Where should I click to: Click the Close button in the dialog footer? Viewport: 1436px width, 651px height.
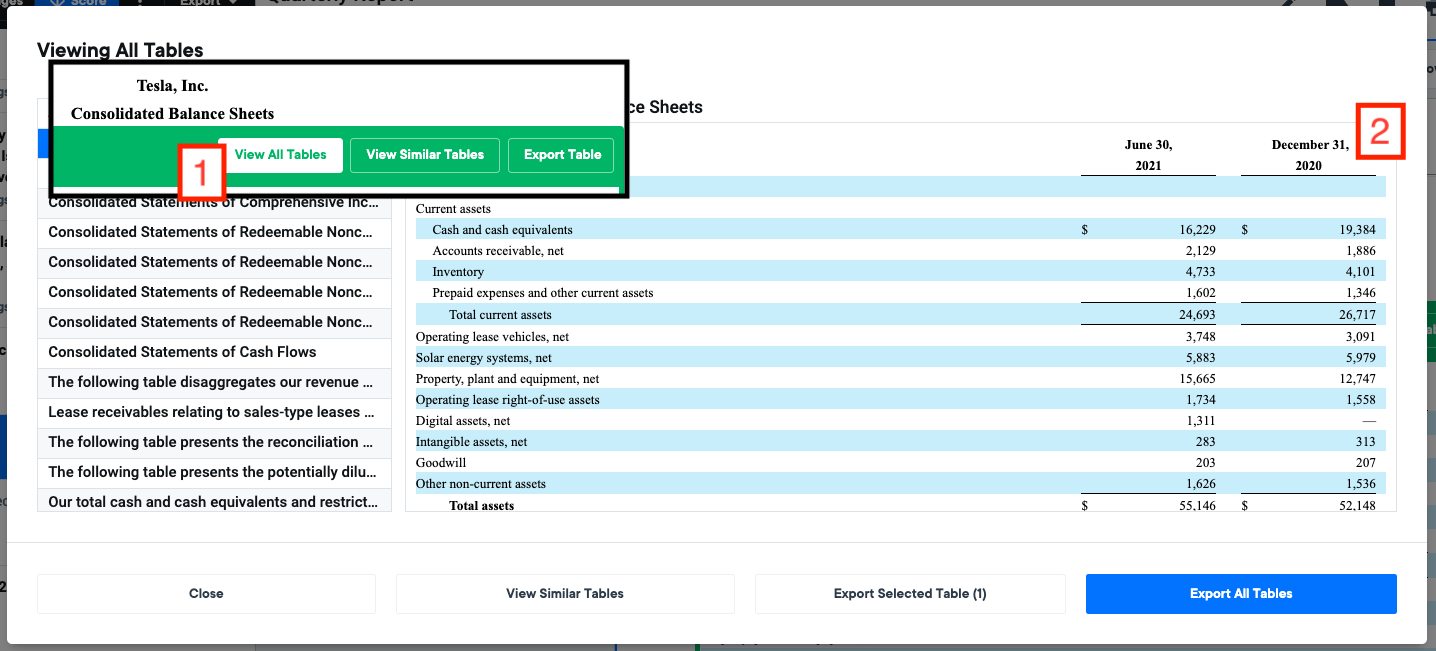[x=206, y=593]
